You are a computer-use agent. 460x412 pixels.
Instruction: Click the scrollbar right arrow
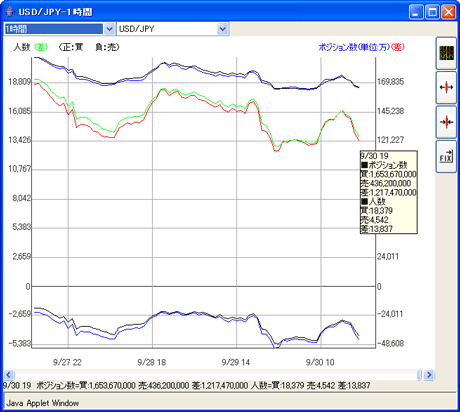tap(429, 375)
